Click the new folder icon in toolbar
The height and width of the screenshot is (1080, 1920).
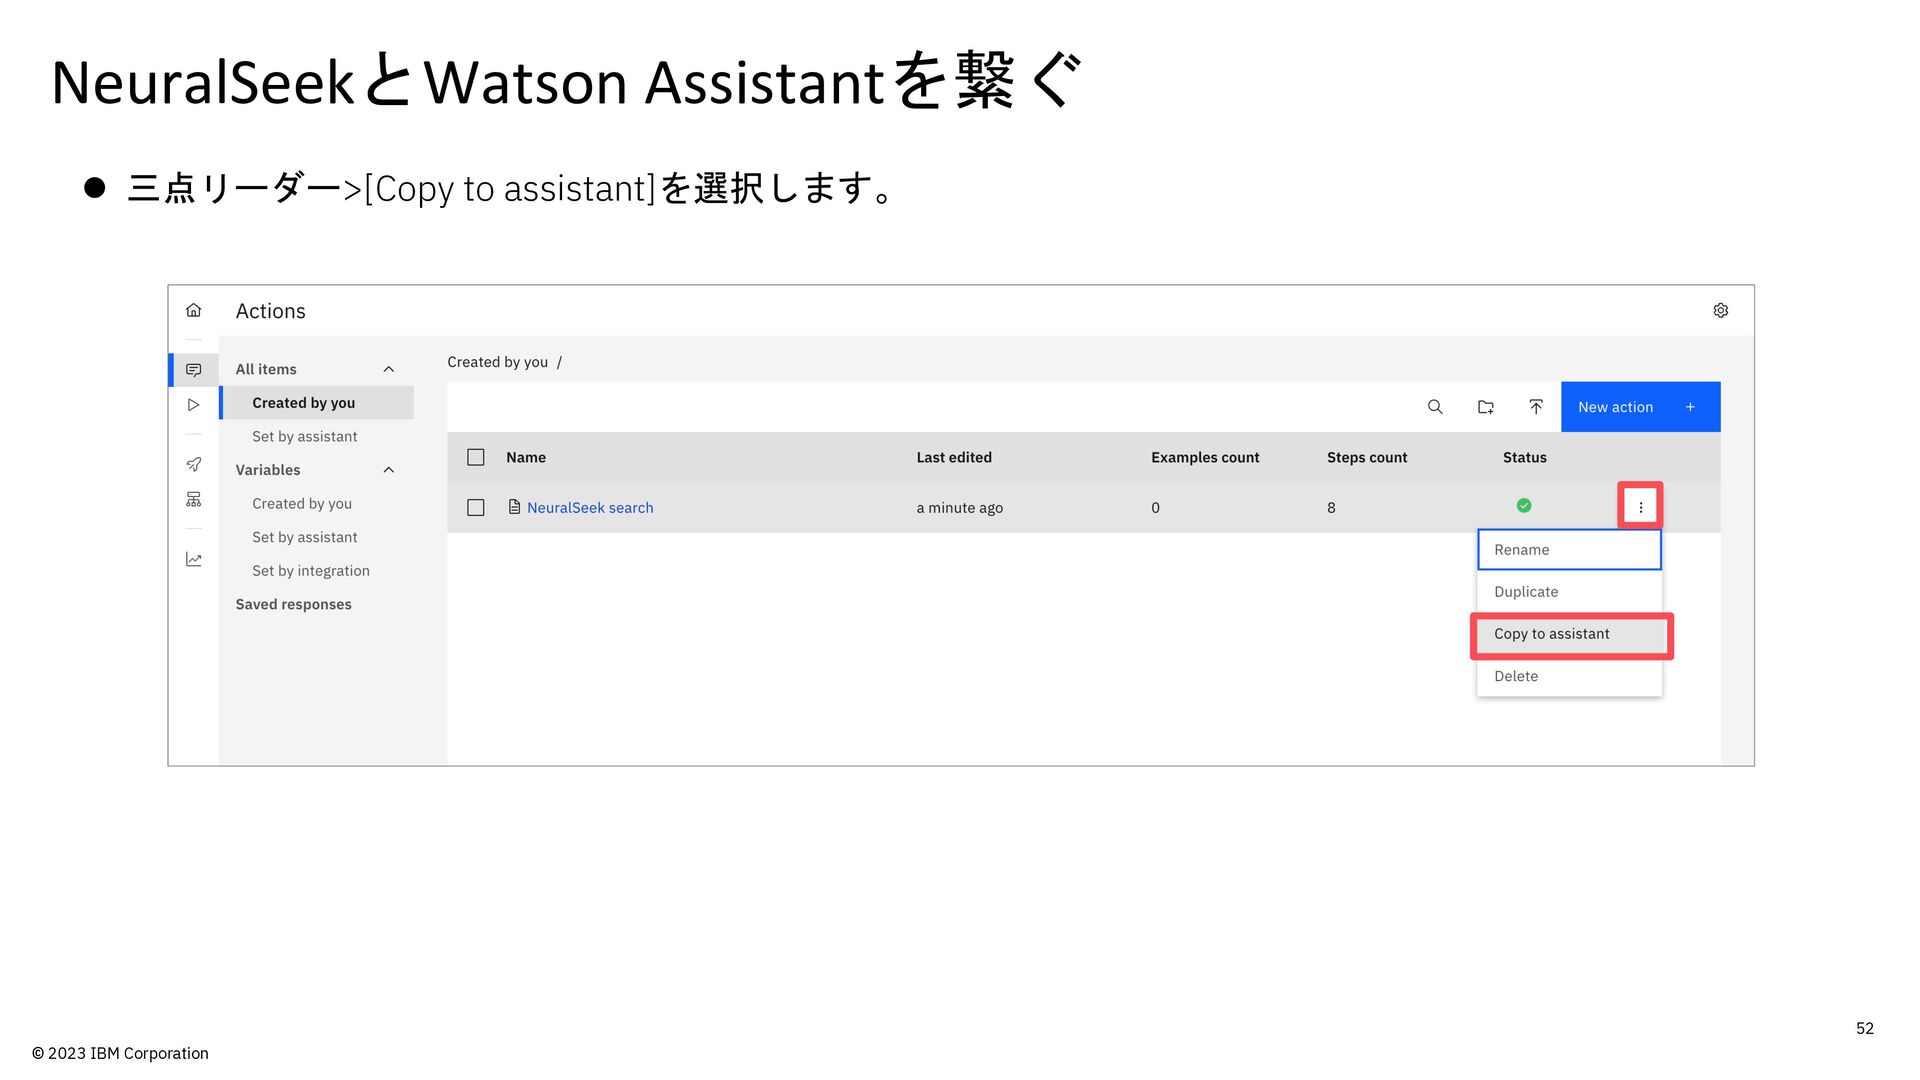point(1486,407)
